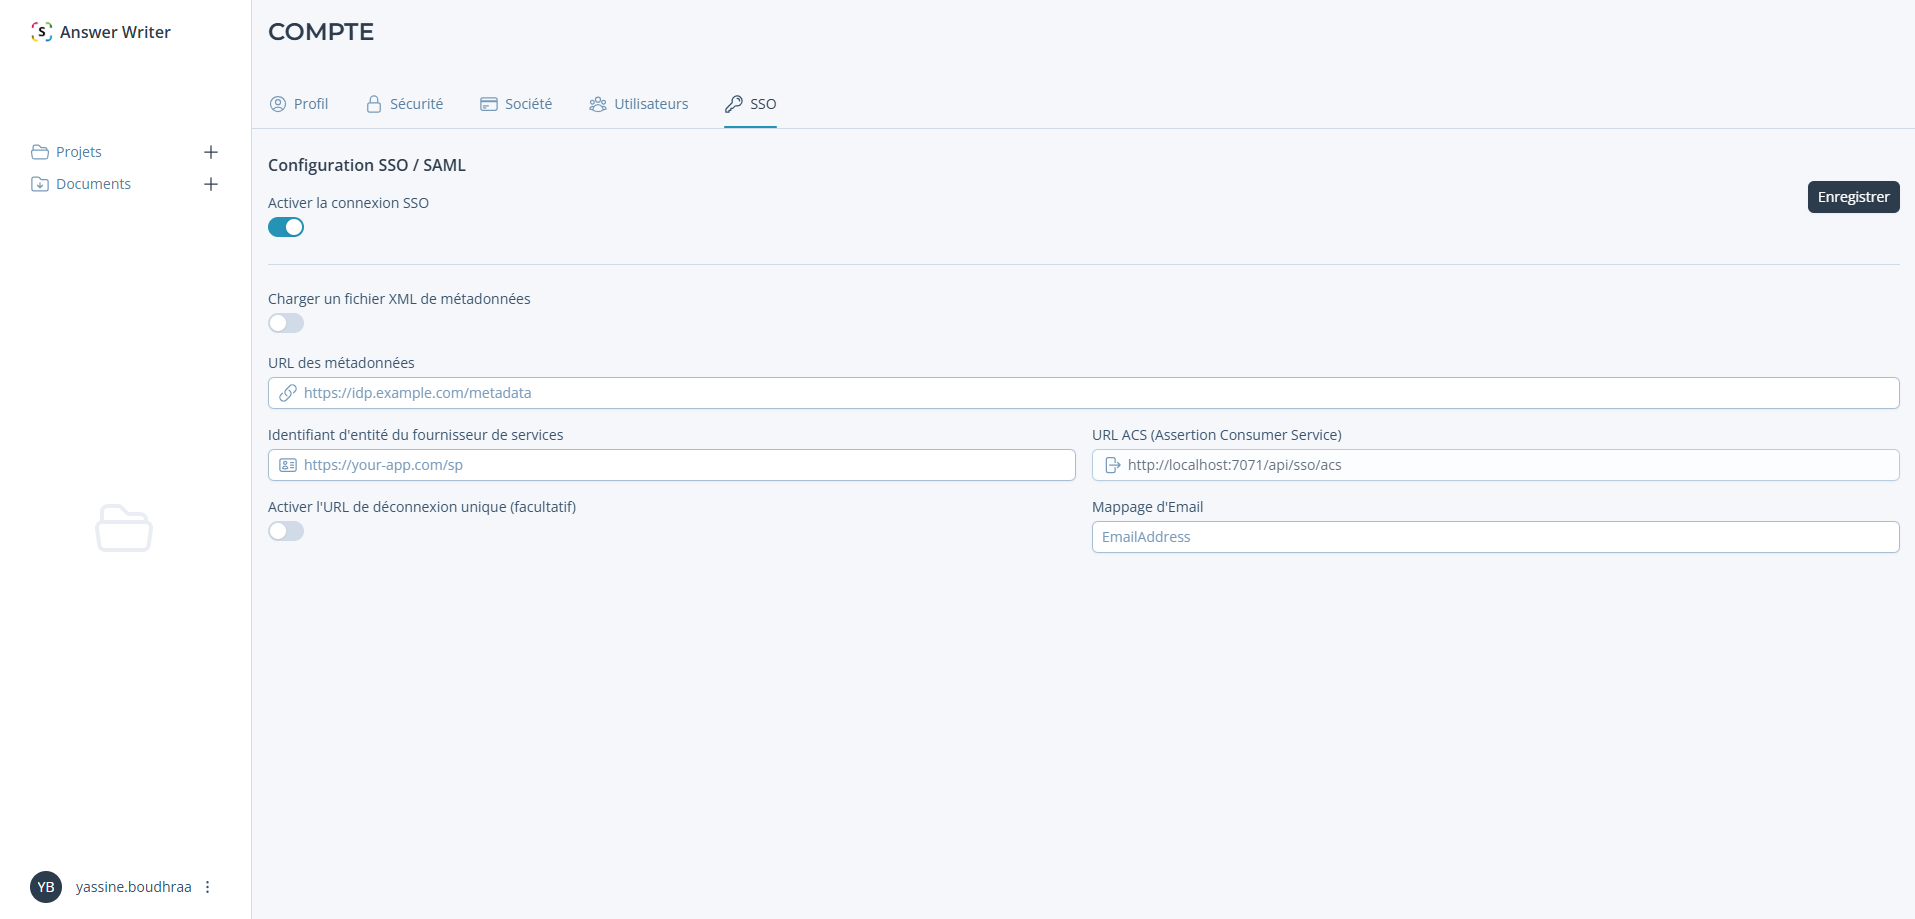The width and height of the screenshot is (1915, 919).
Task: Open the user options three-dot menu
Action: tap(208, 887)
